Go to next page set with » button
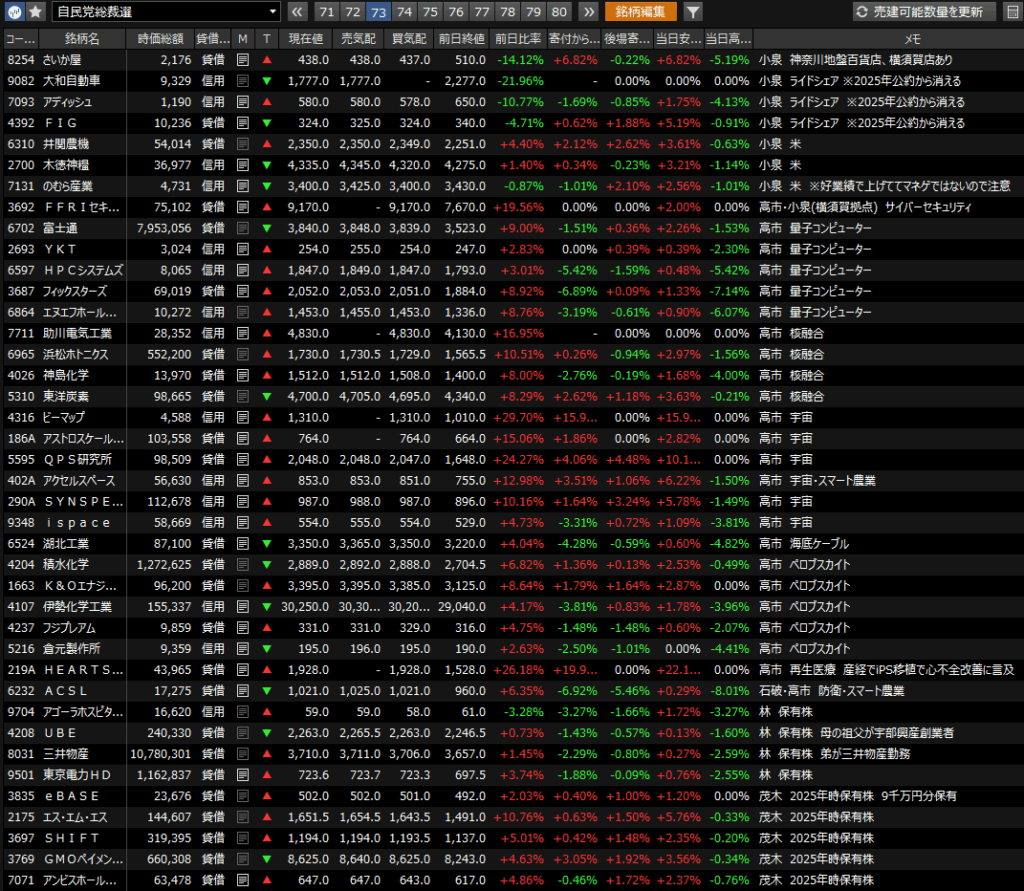Viewport: 1024px width, 891px height. coord(589,12)
